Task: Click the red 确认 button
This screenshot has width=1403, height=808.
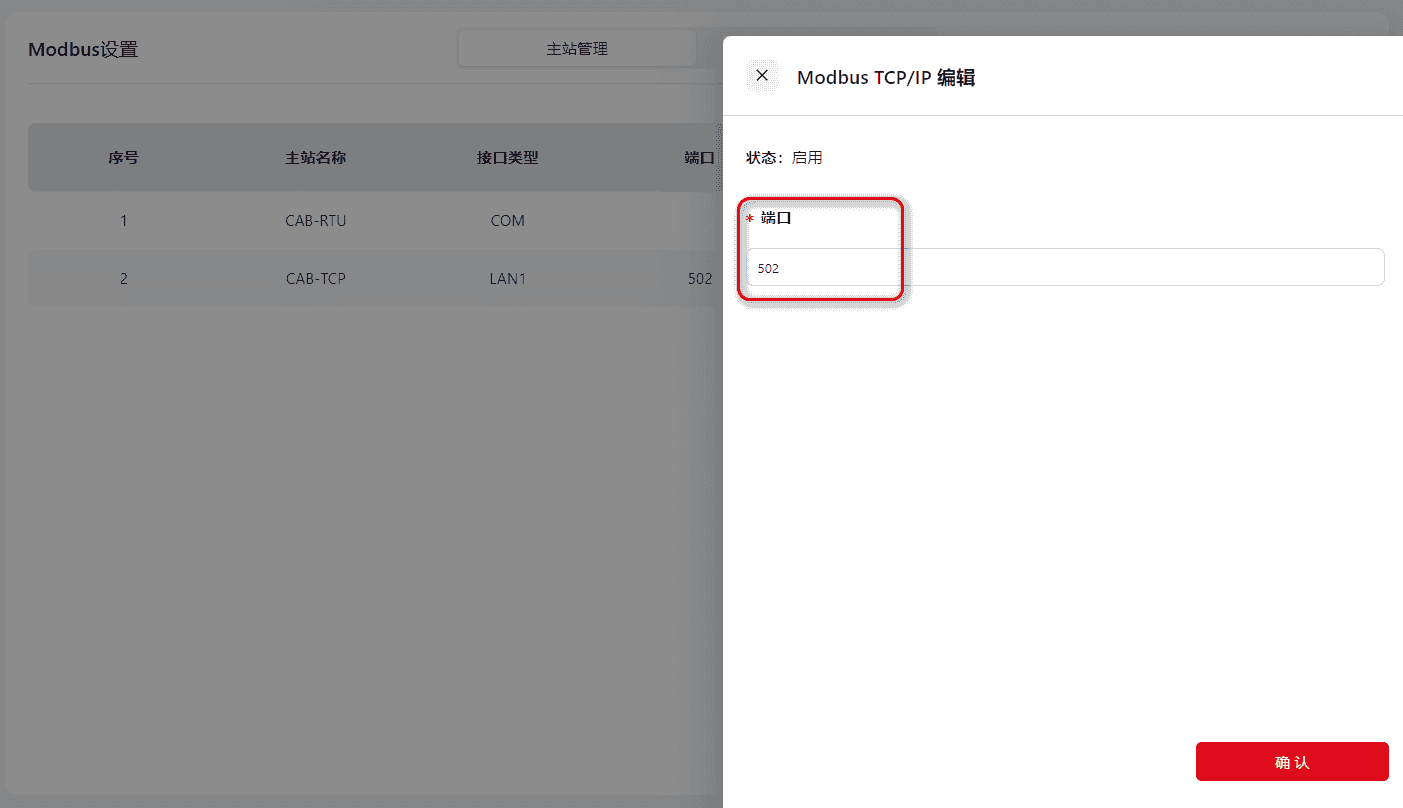Action: point(1291,762)
